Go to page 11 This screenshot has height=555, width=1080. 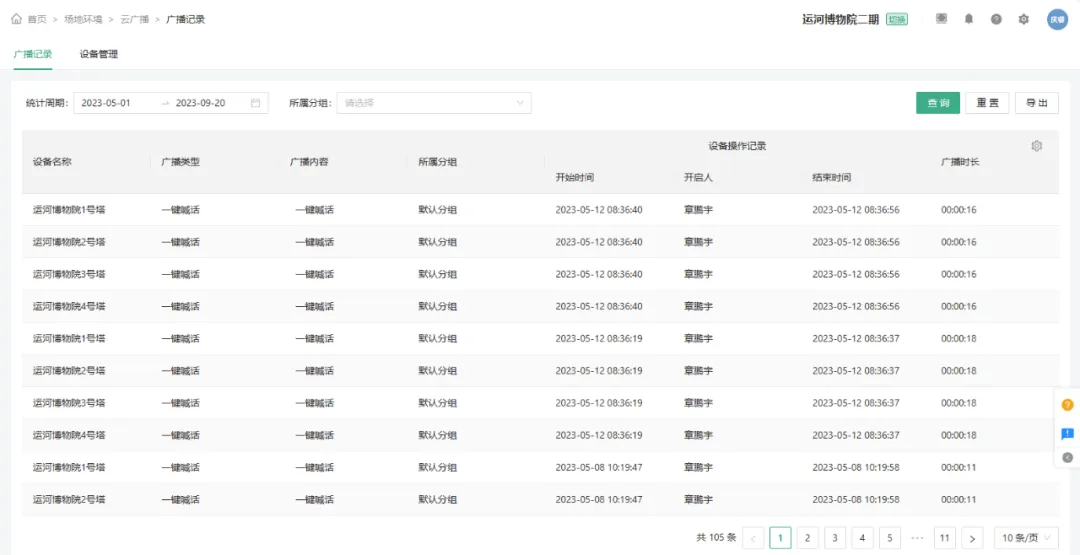pyautogui.click(x=945, y=538)
